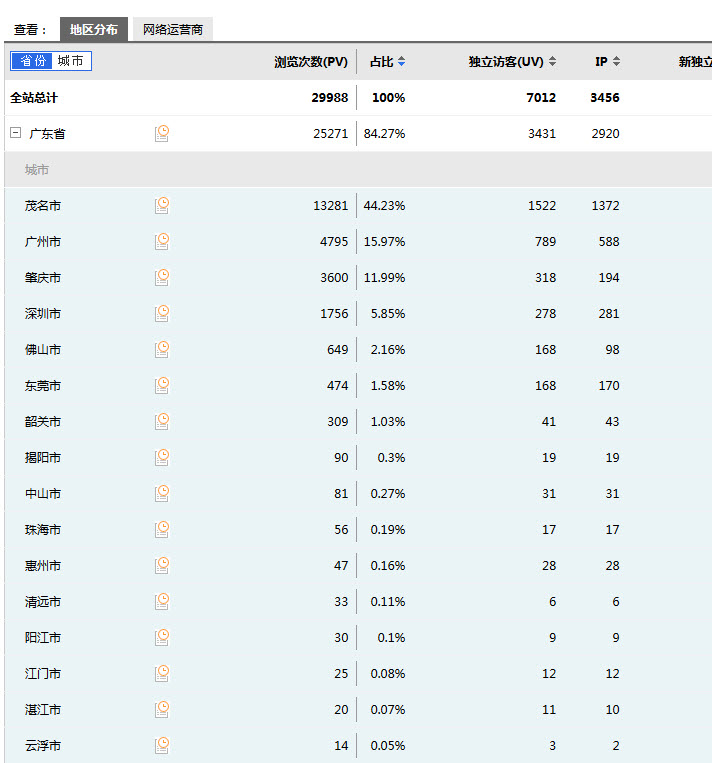Collapse the 广东省 row

coord(15,133)
